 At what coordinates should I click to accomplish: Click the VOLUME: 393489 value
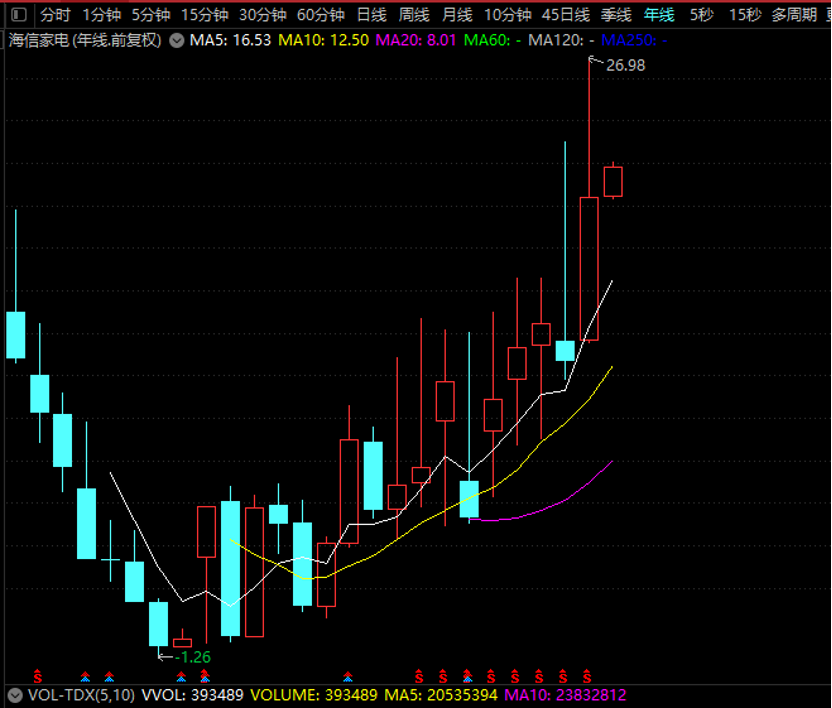click(x=314, y=695)
